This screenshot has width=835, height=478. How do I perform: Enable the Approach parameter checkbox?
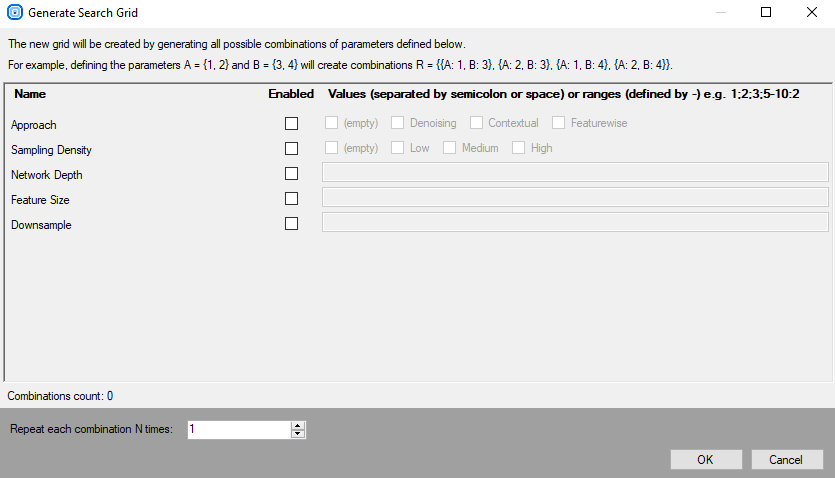(291, 124)
